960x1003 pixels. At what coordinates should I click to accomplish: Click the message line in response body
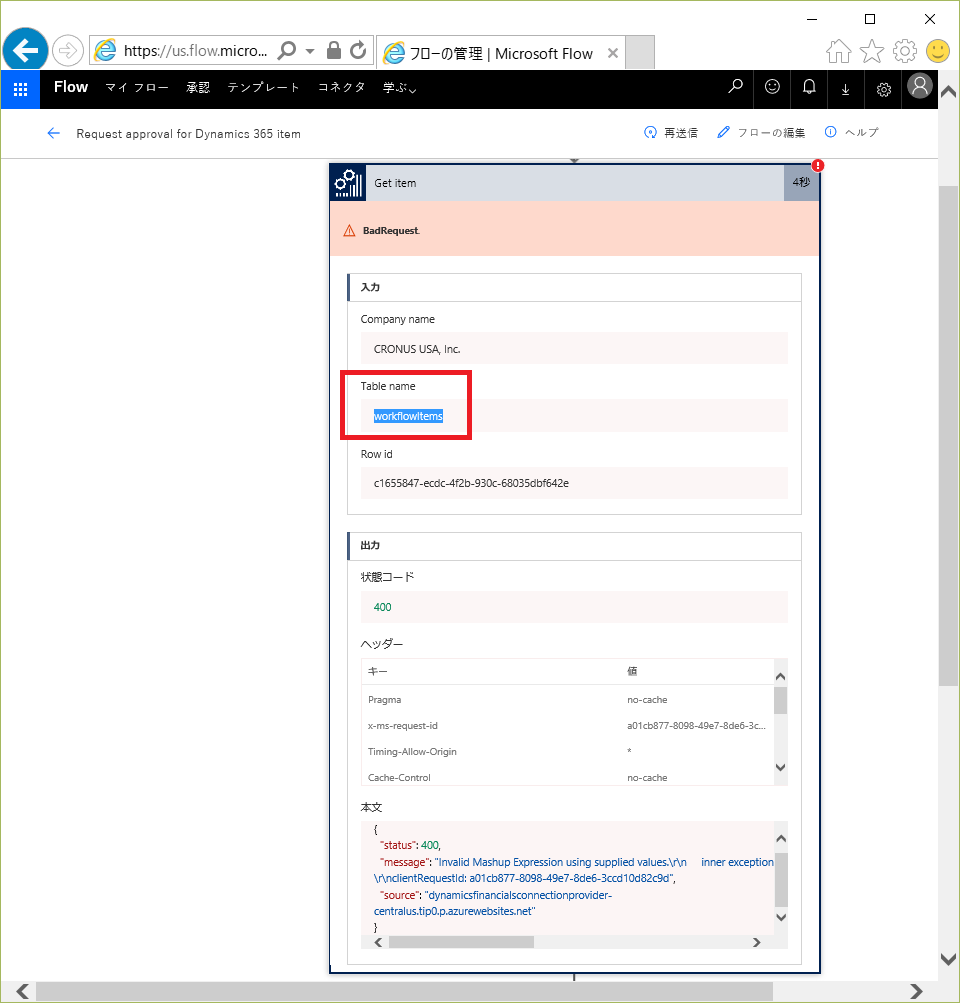coord(573,870)
